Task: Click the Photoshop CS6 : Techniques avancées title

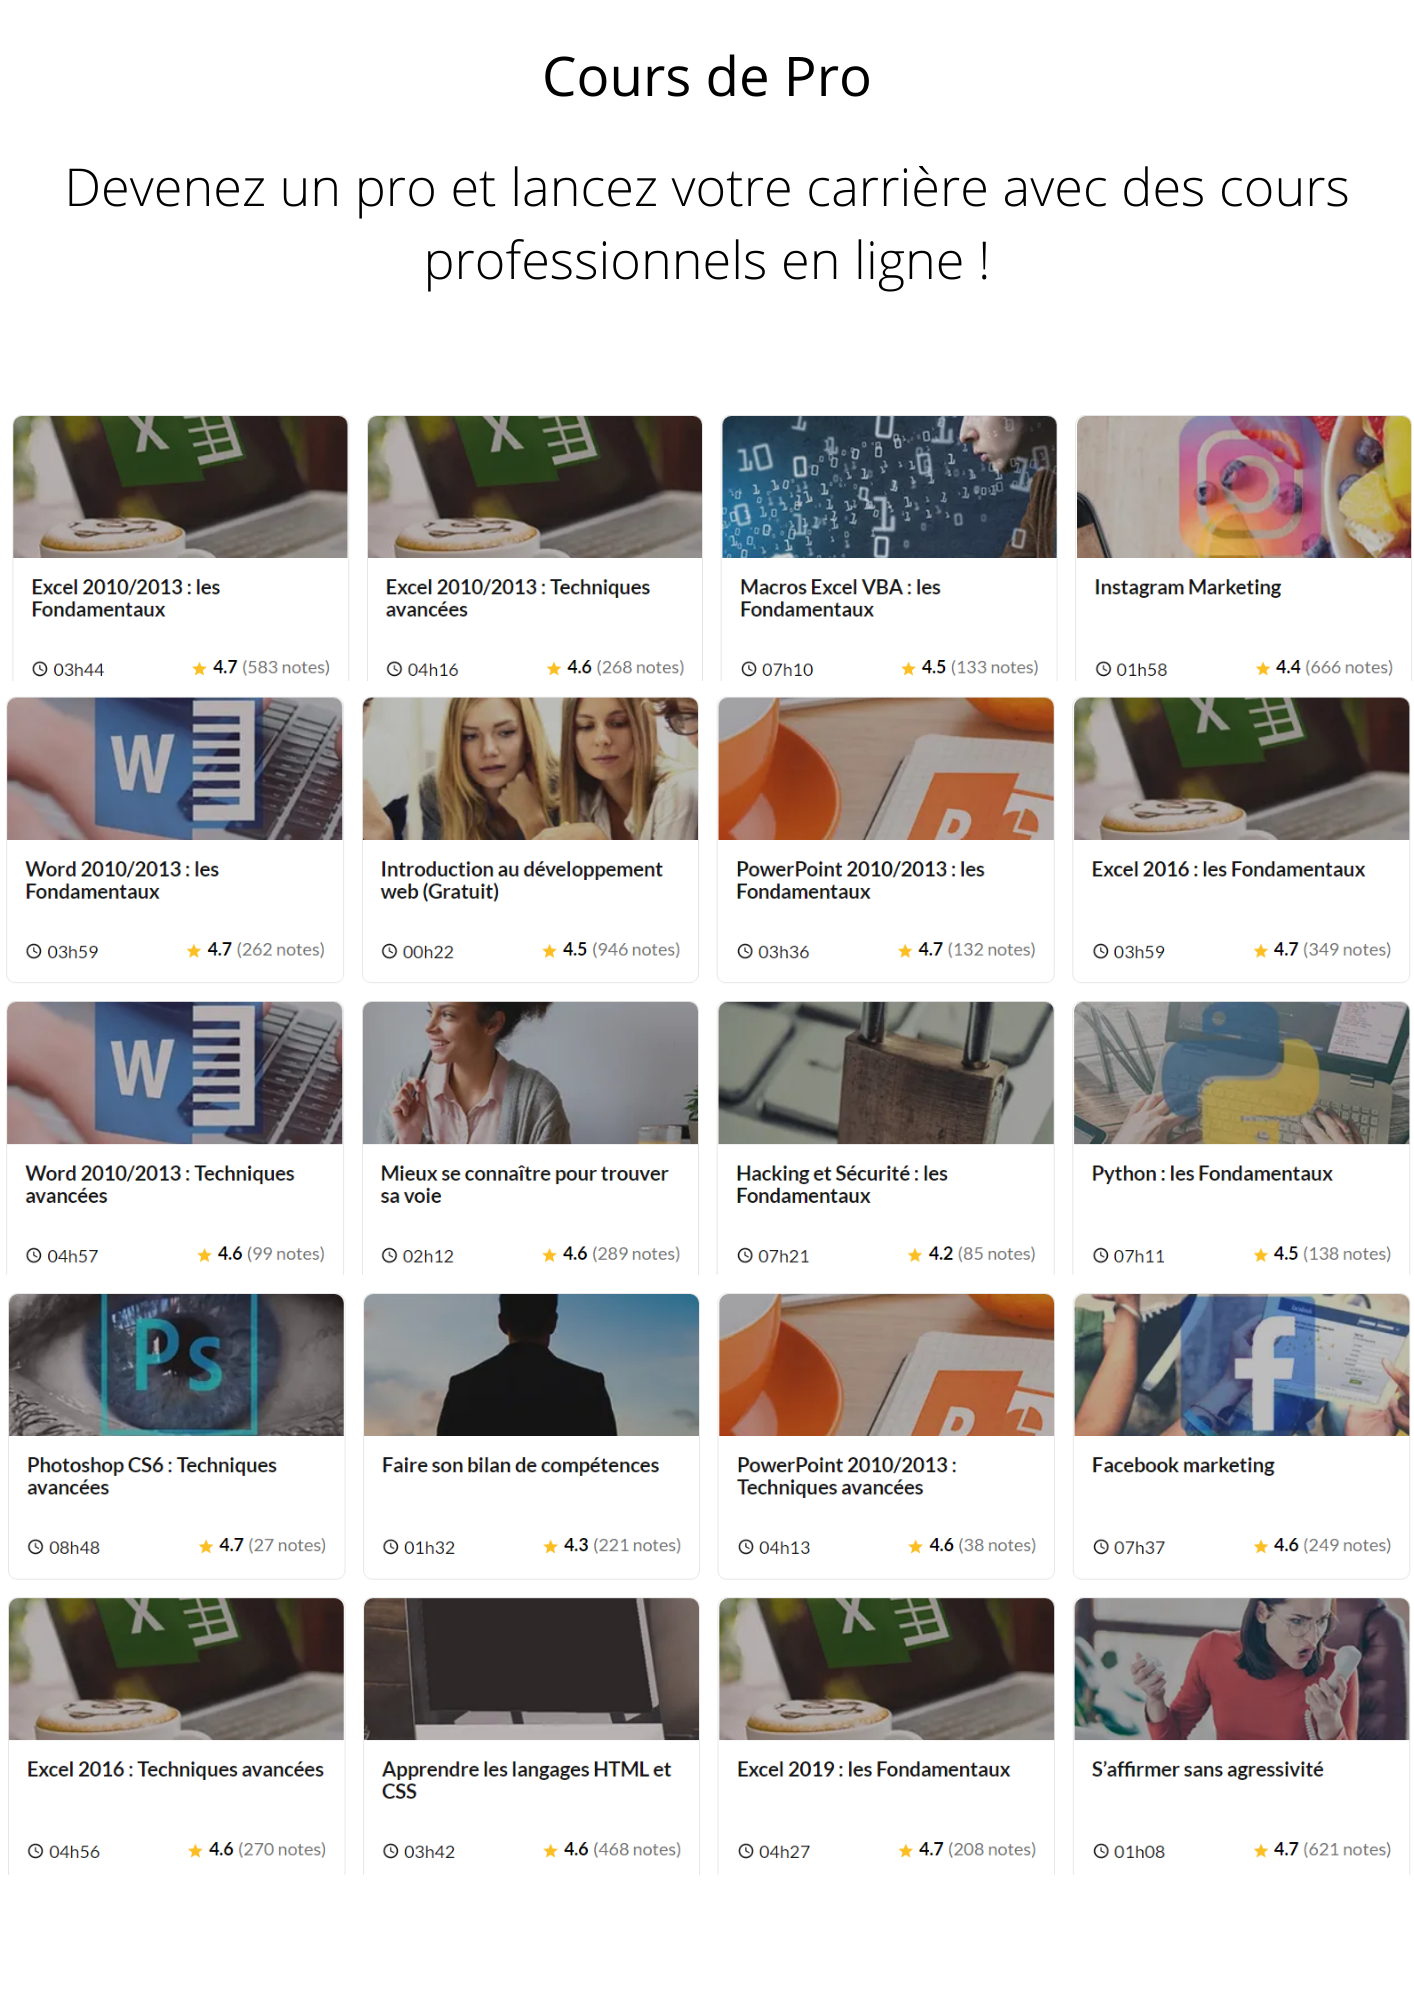Action: click(152, 1476)
